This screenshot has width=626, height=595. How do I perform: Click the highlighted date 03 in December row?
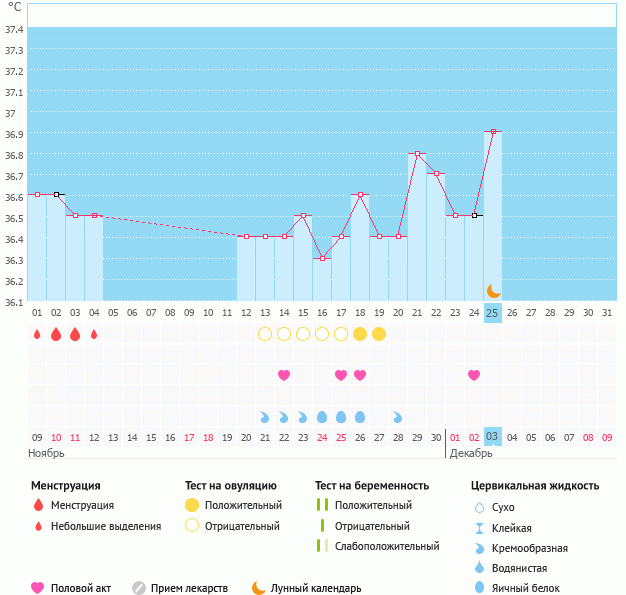(493, 437)
